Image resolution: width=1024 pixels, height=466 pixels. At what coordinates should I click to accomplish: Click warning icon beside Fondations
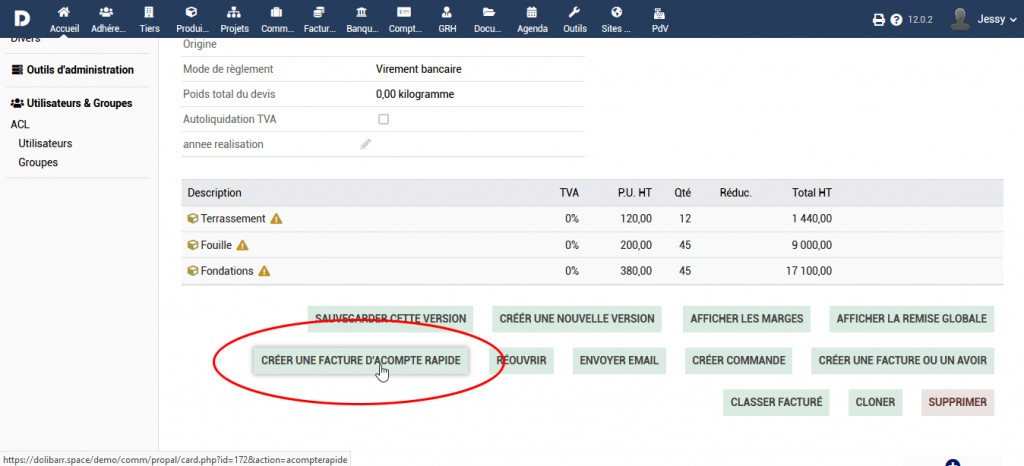pyautogui.click(x=265, y=271)
